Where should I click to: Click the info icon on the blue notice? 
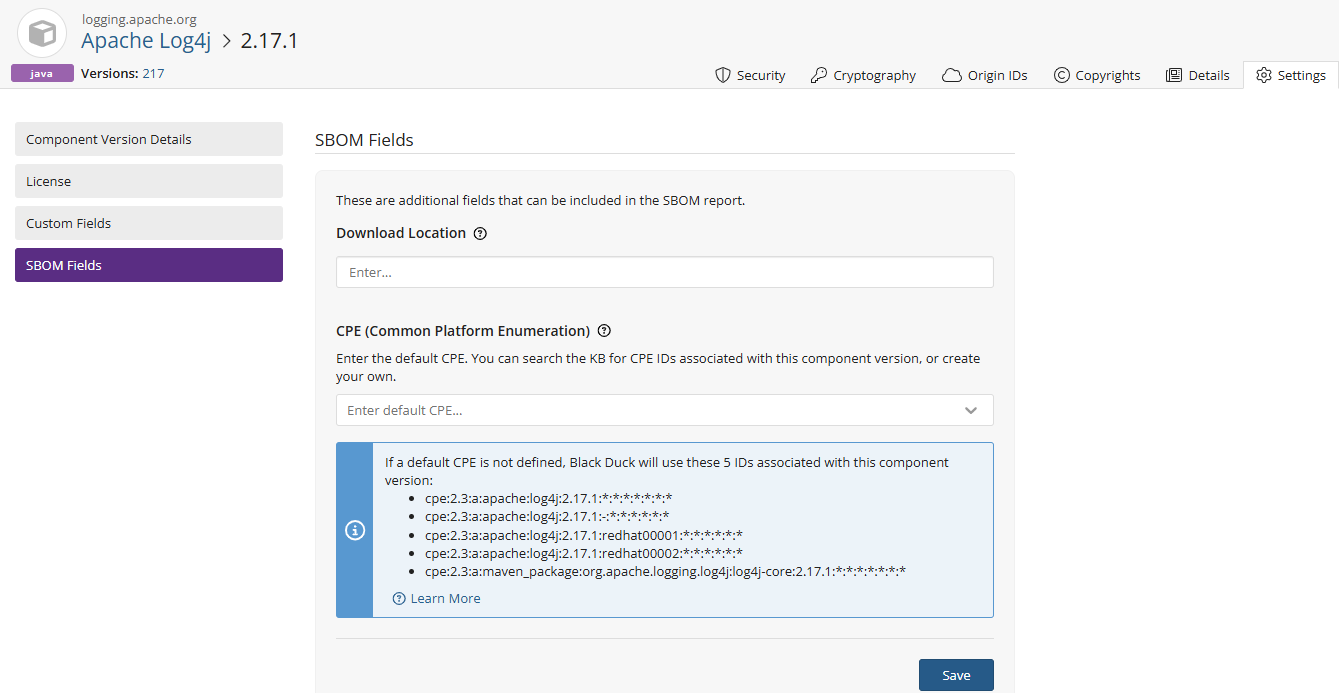tap(354, 530)
